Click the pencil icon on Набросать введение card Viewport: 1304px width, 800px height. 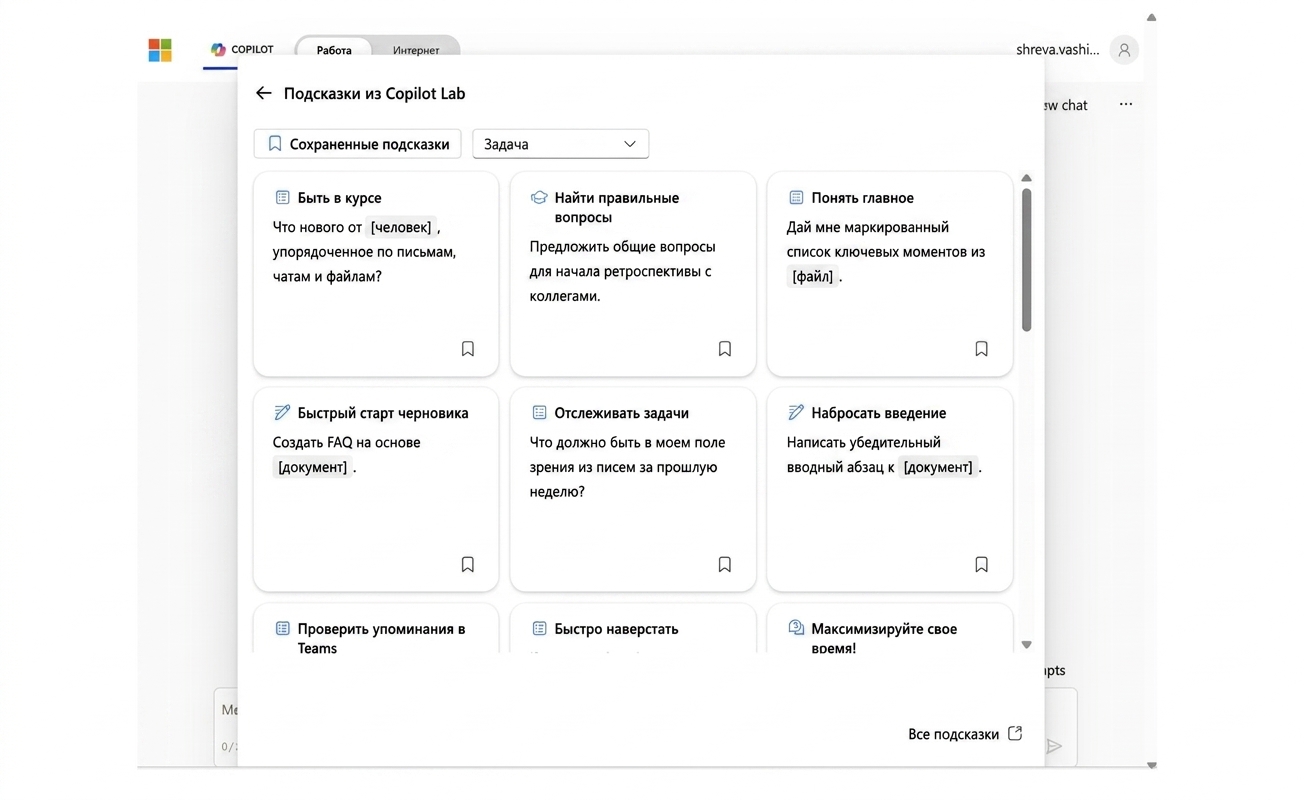click(796, 413)
